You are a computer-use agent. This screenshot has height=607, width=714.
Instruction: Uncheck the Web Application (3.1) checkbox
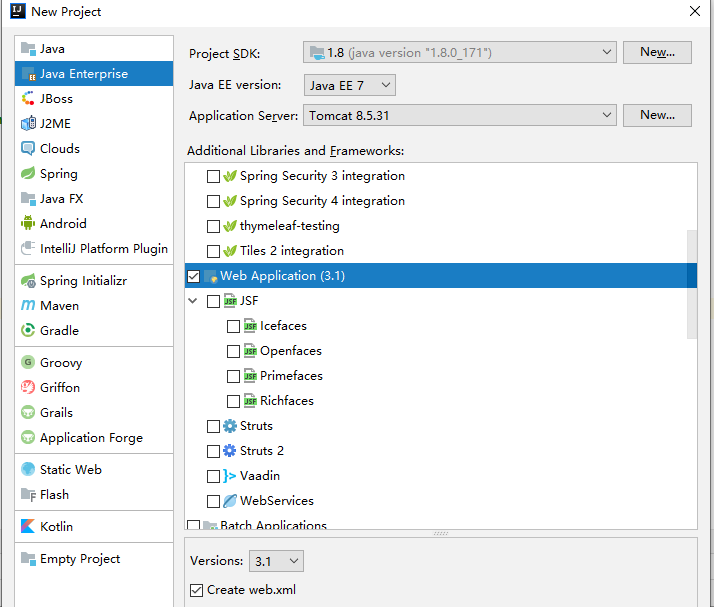tap(194, 276)
